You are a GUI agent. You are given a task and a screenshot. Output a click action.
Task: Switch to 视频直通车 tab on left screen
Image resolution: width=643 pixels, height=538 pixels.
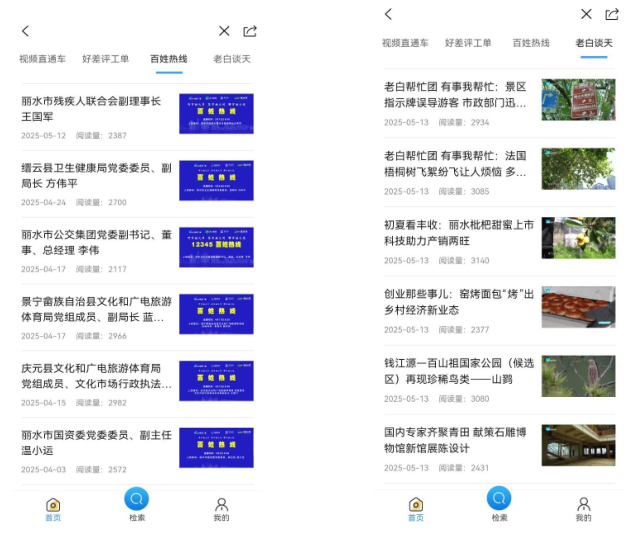pos(42,59)
